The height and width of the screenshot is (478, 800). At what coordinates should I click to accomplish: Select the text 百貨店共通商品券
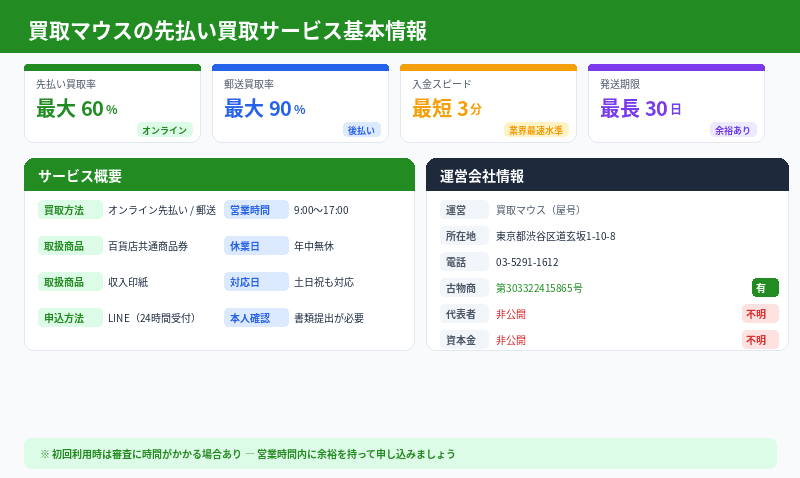point(148,246)
